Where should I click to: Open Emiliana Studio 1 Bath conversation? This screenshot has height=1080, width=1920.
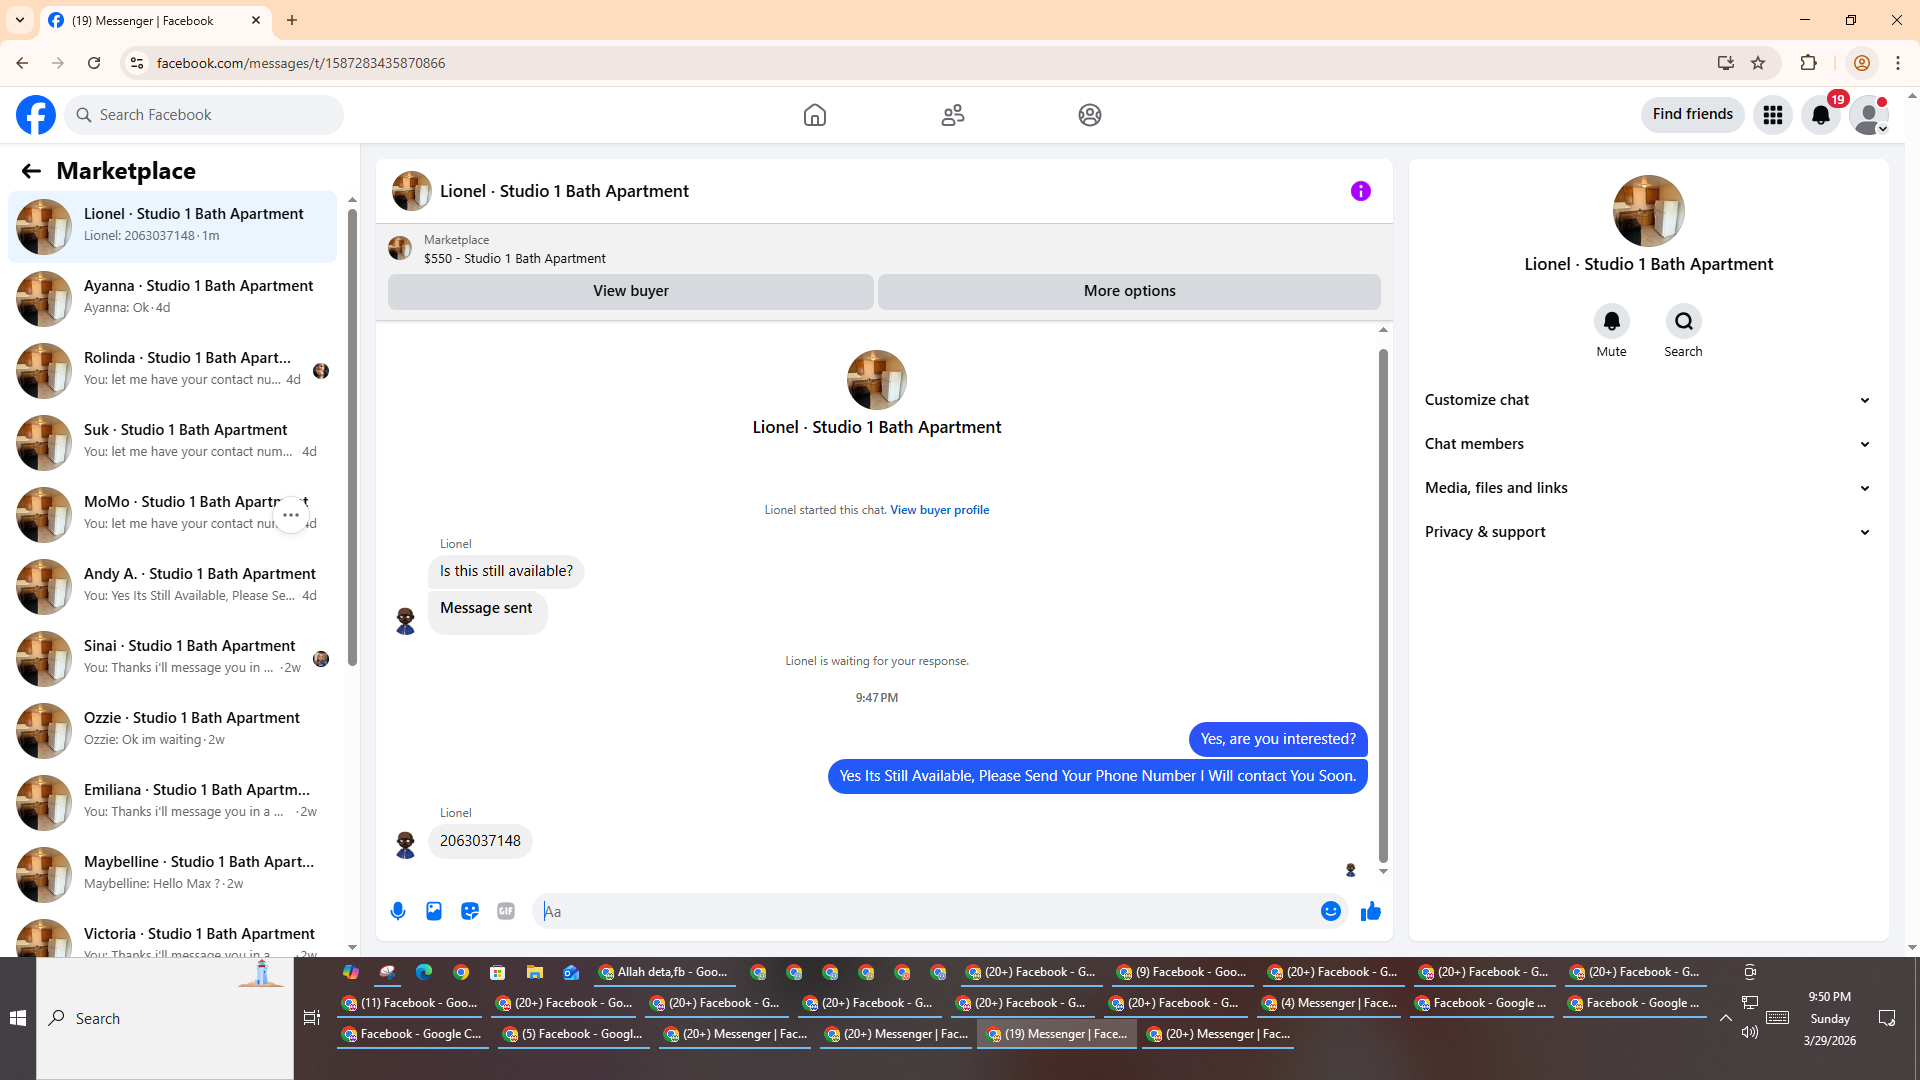pyautogui.click(x=172, y=801)
